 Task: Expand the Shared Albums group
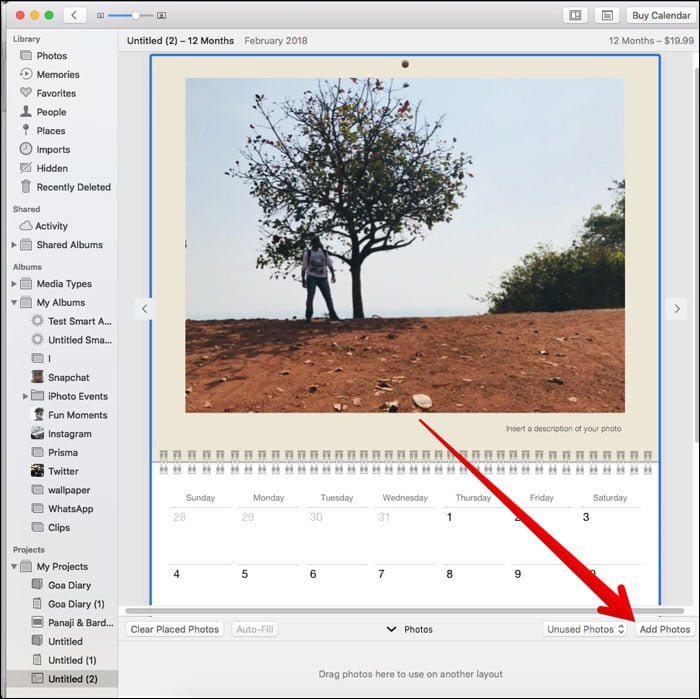(14, 245)
